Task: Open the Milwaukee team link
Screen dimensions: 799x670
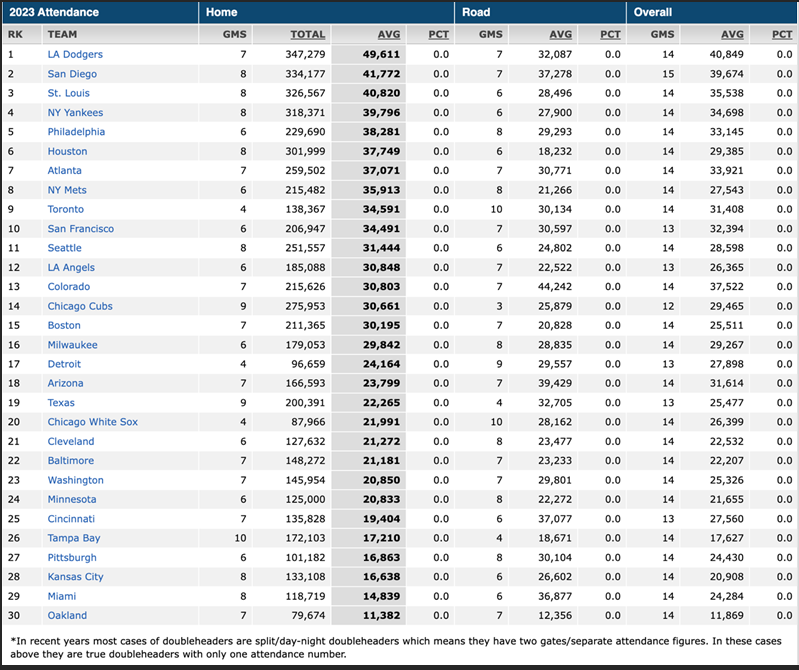Action: 72,345
